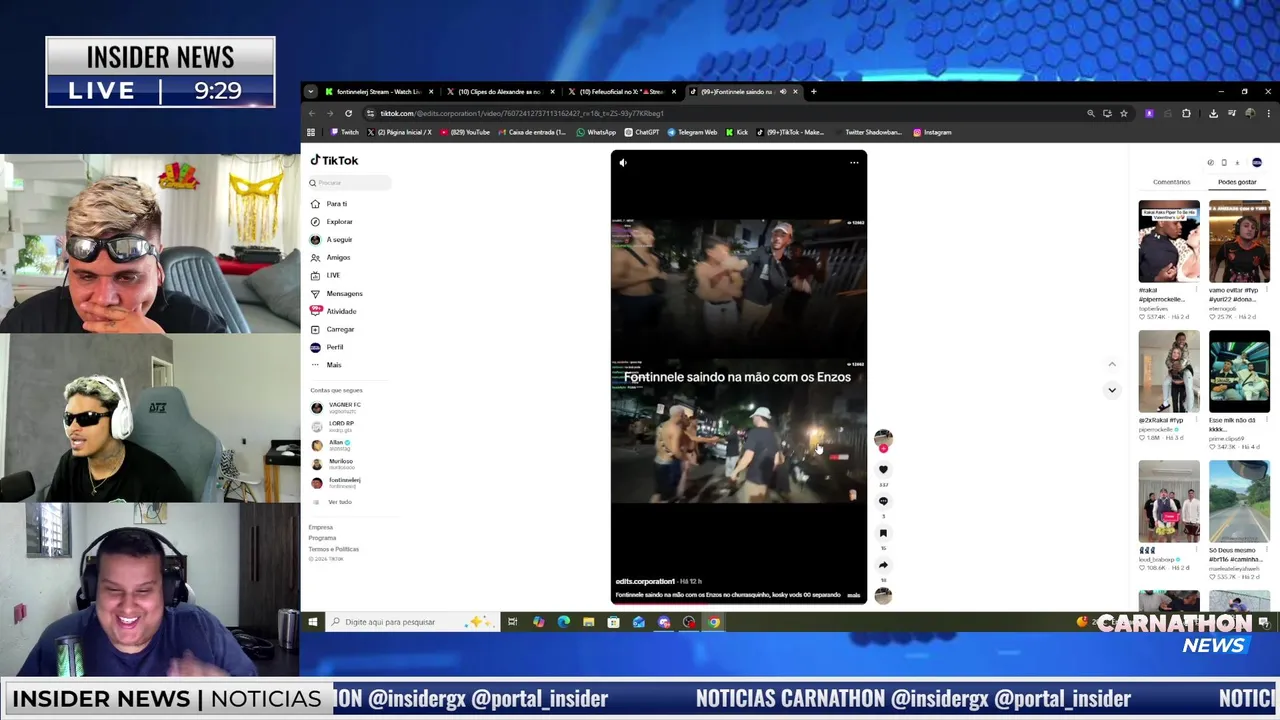Image resolution: width=1280 pixels, height=720 pixels.
Task: Share the video with arrow icon
Action: (x=883, y=565)
